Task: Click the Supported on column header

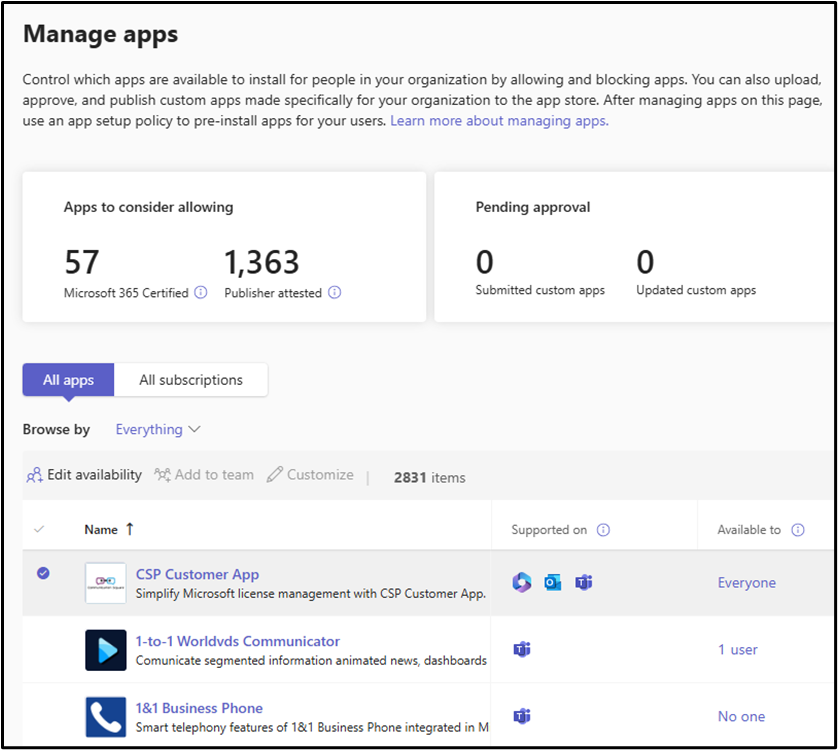Action: [x=549, y=530]
